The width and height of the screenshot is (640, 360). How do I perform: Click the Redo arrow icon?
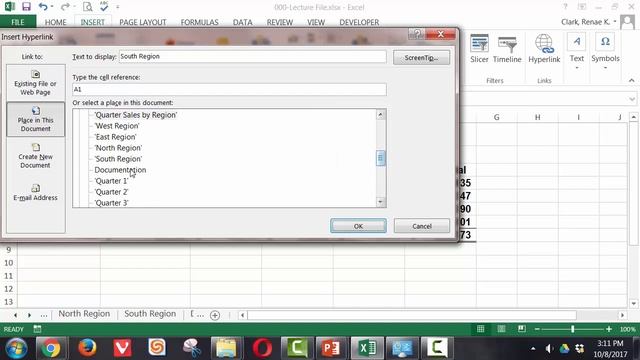point(65,7)
